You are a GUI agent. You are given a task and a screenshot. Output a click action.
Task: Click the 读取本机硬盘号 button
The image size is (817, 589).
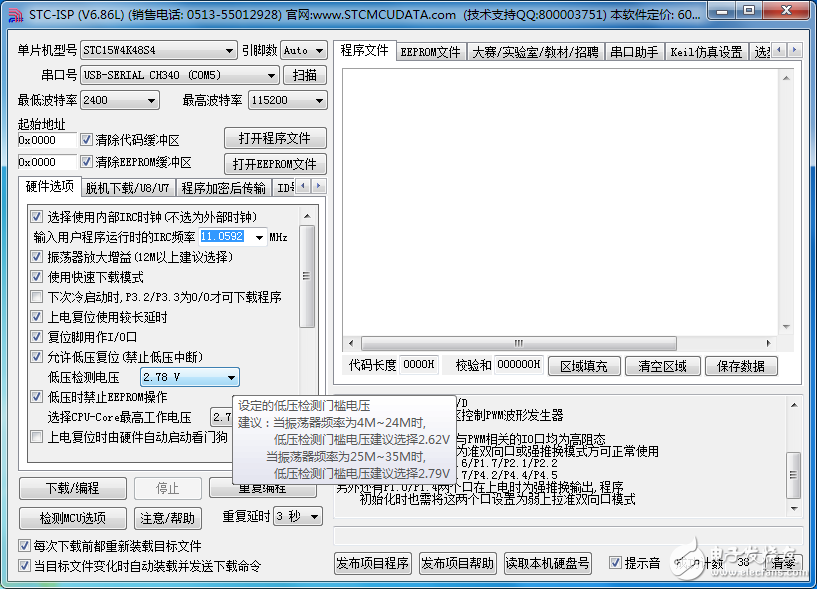click(547, 563)
